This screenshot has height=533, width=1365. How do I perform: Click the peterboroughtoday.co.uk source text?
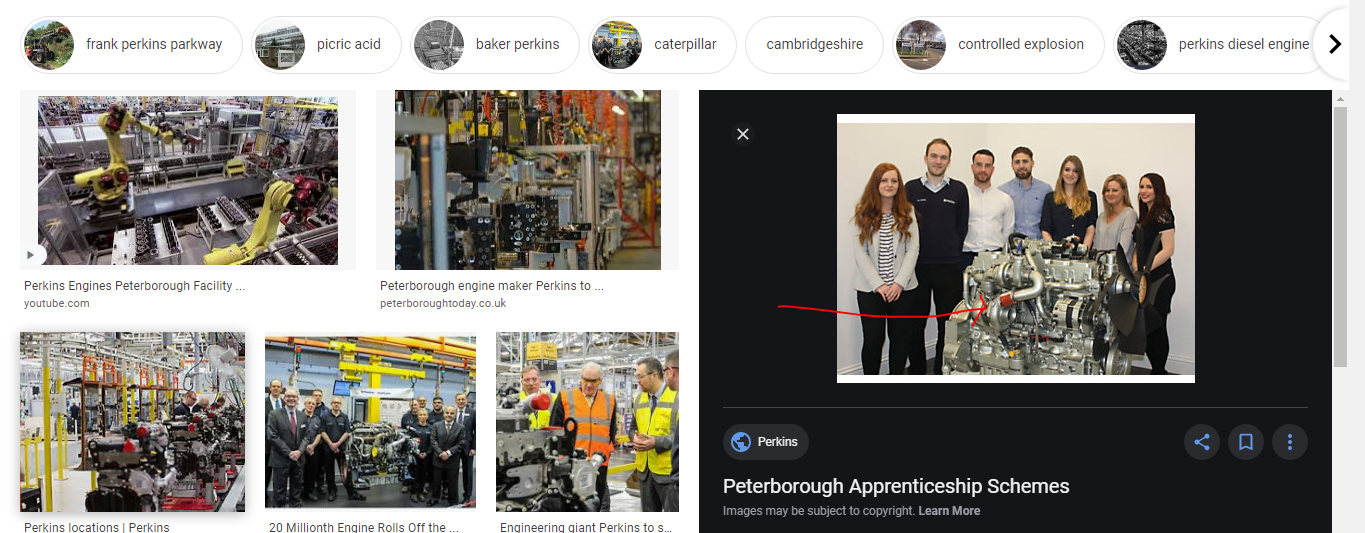(443, 303)
